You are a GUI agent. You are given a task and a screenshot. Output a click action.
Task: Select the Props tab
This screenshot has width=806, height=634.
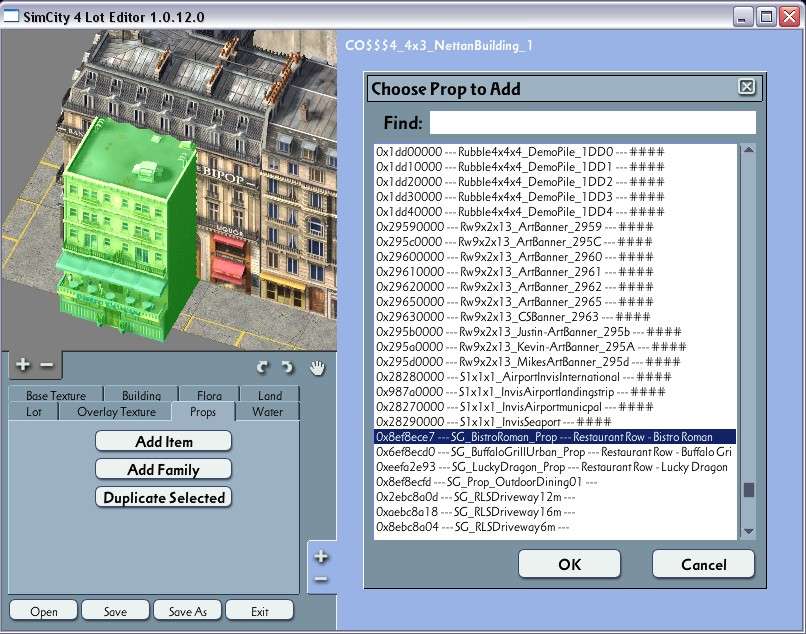tap(203, 412)
